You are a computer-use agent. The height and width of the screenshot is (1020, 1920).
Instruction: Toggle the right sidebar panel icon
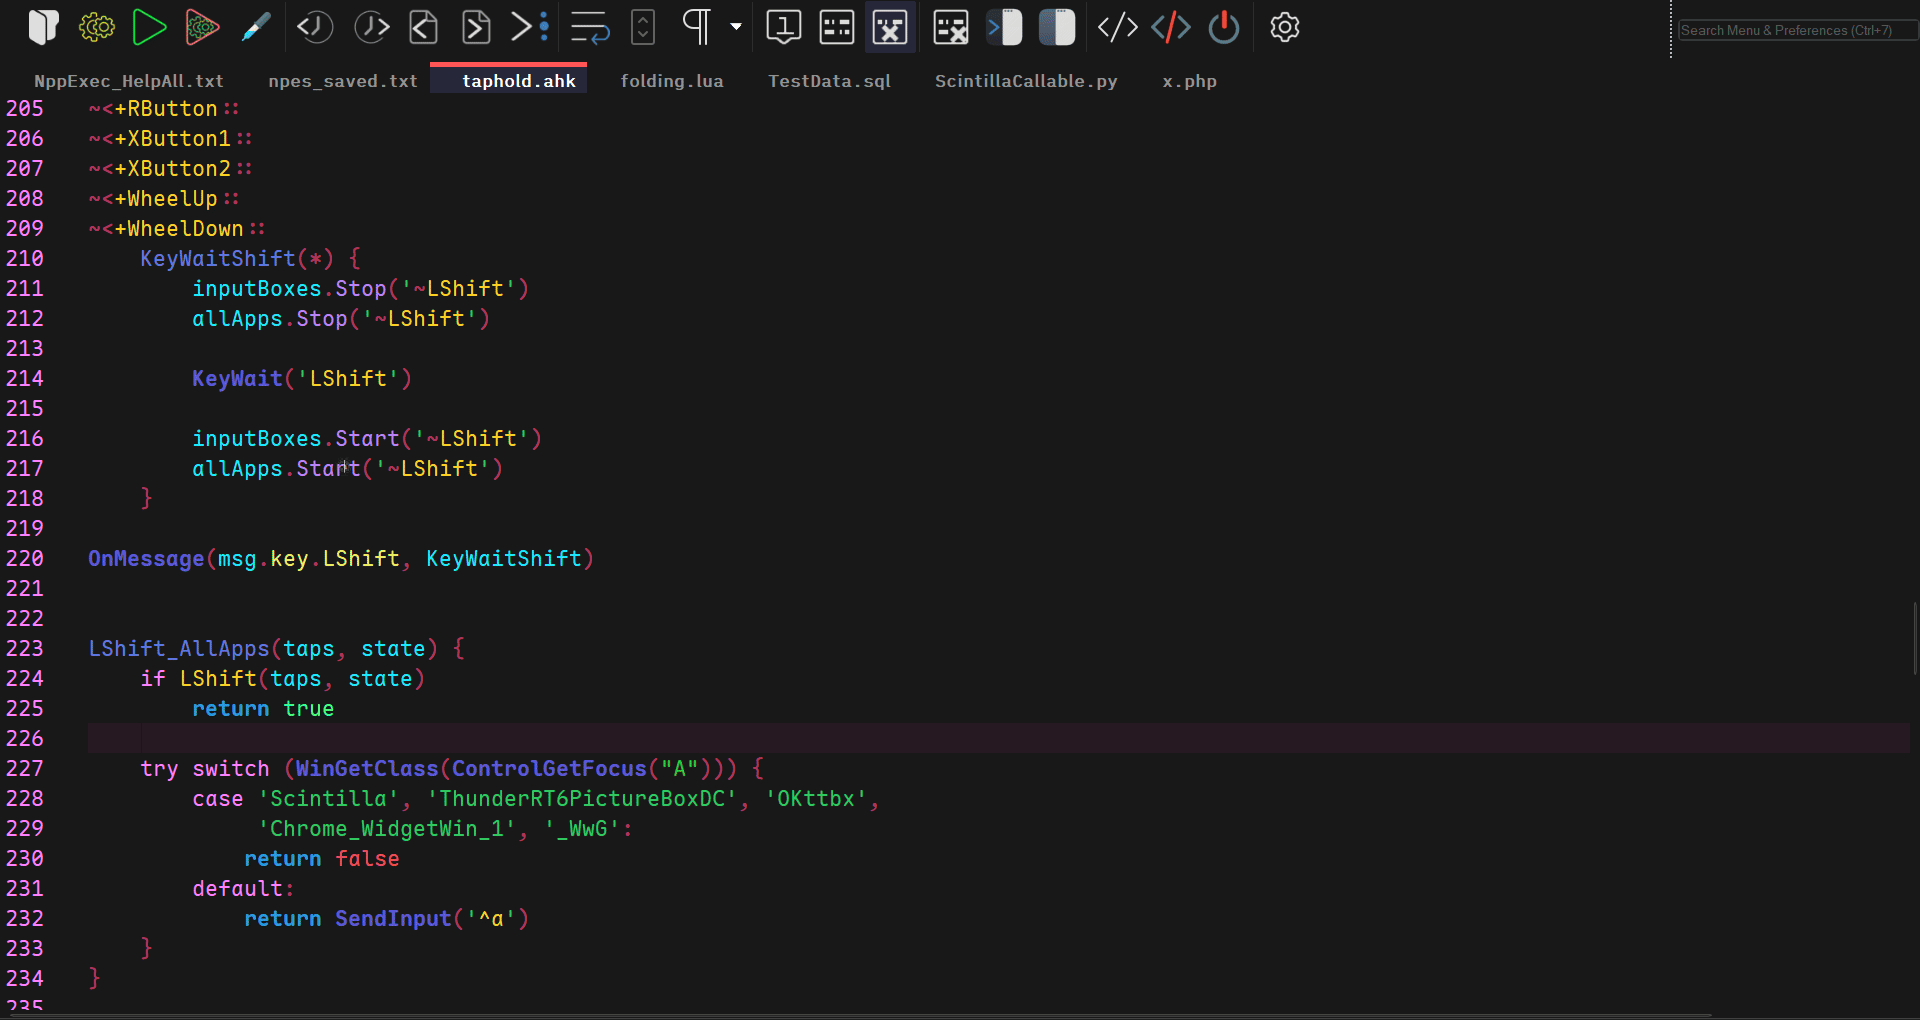coord(1057,27)
